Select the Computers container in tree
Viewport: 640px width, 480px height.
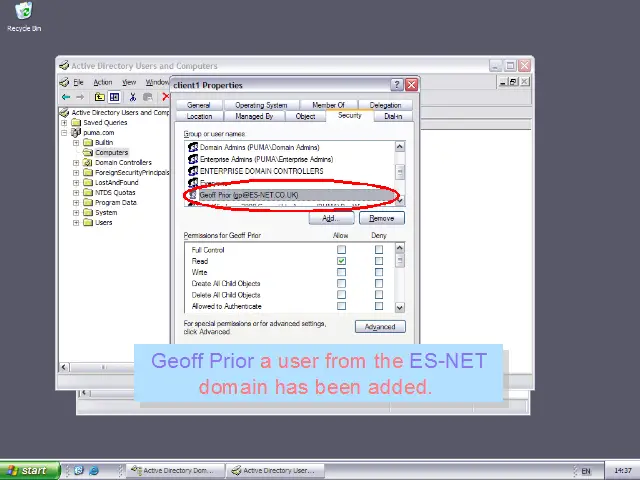coord(111,152)
